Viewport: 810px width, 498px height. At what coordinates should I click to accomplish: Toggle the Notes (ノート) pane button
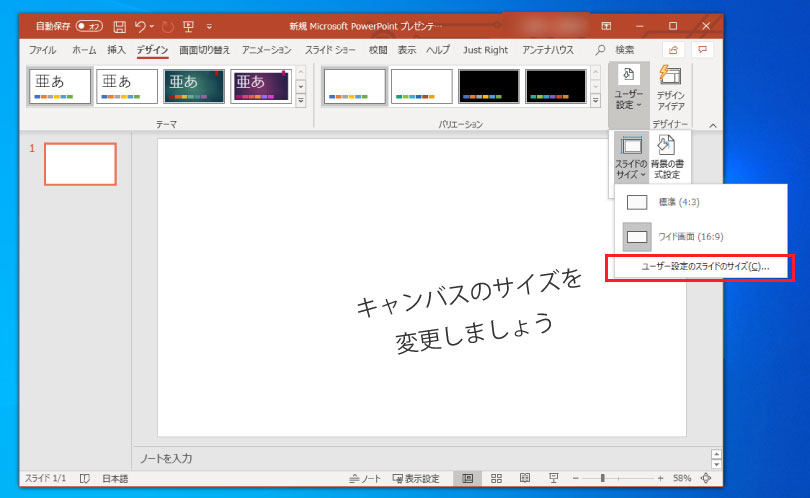pos(364,479)
